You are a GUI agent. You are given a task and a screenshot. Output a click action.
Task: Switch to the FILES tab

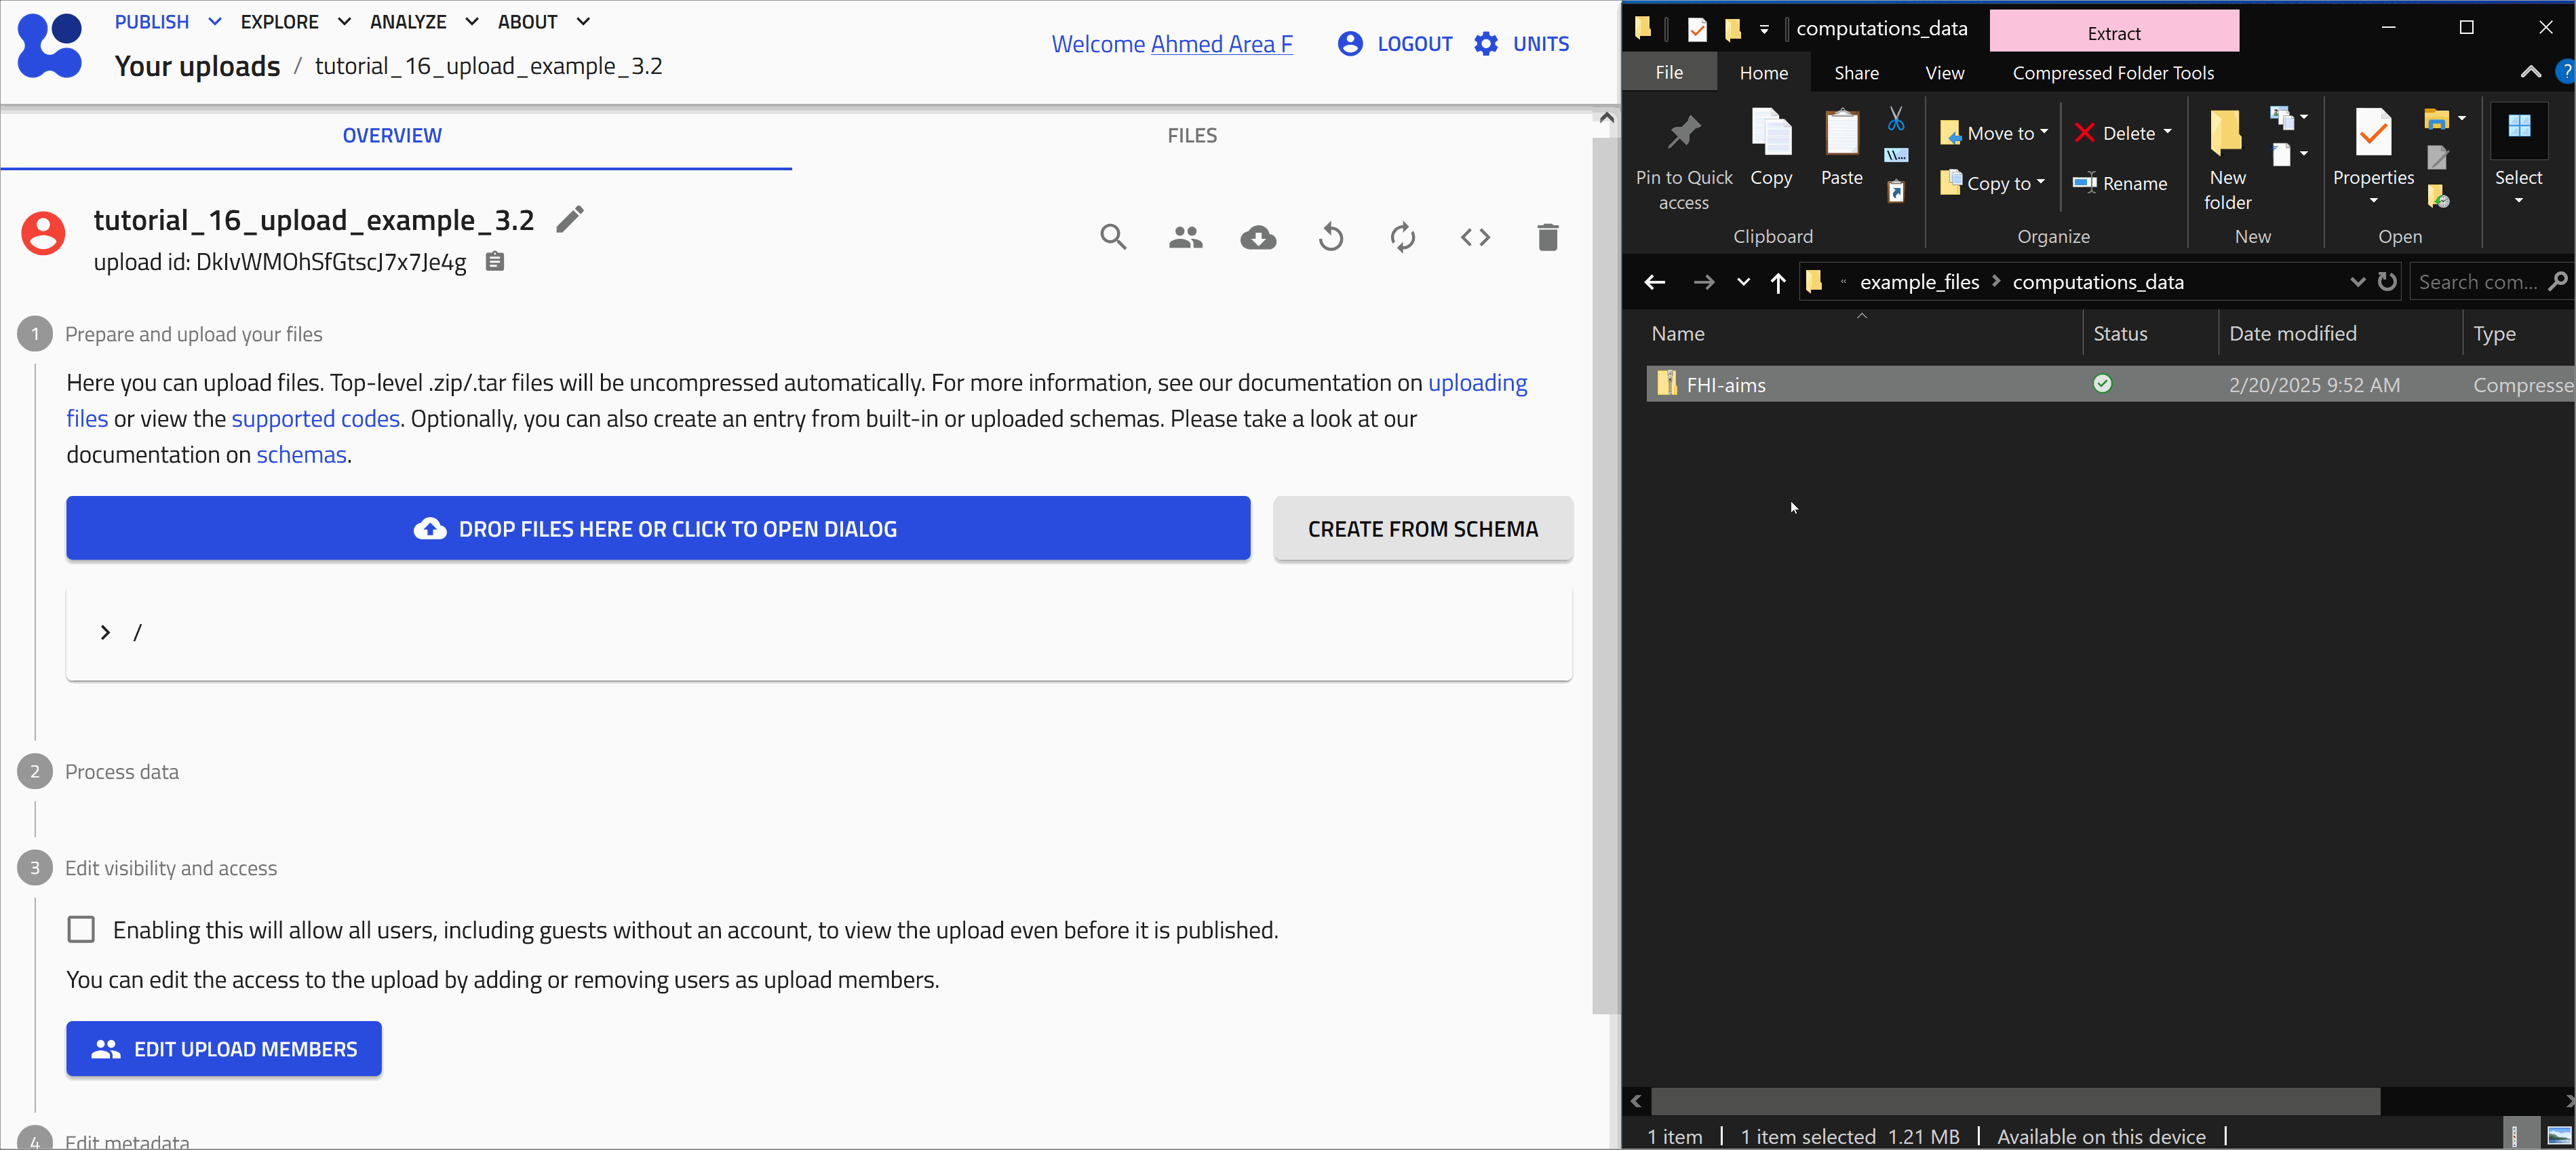(1192, 135)
